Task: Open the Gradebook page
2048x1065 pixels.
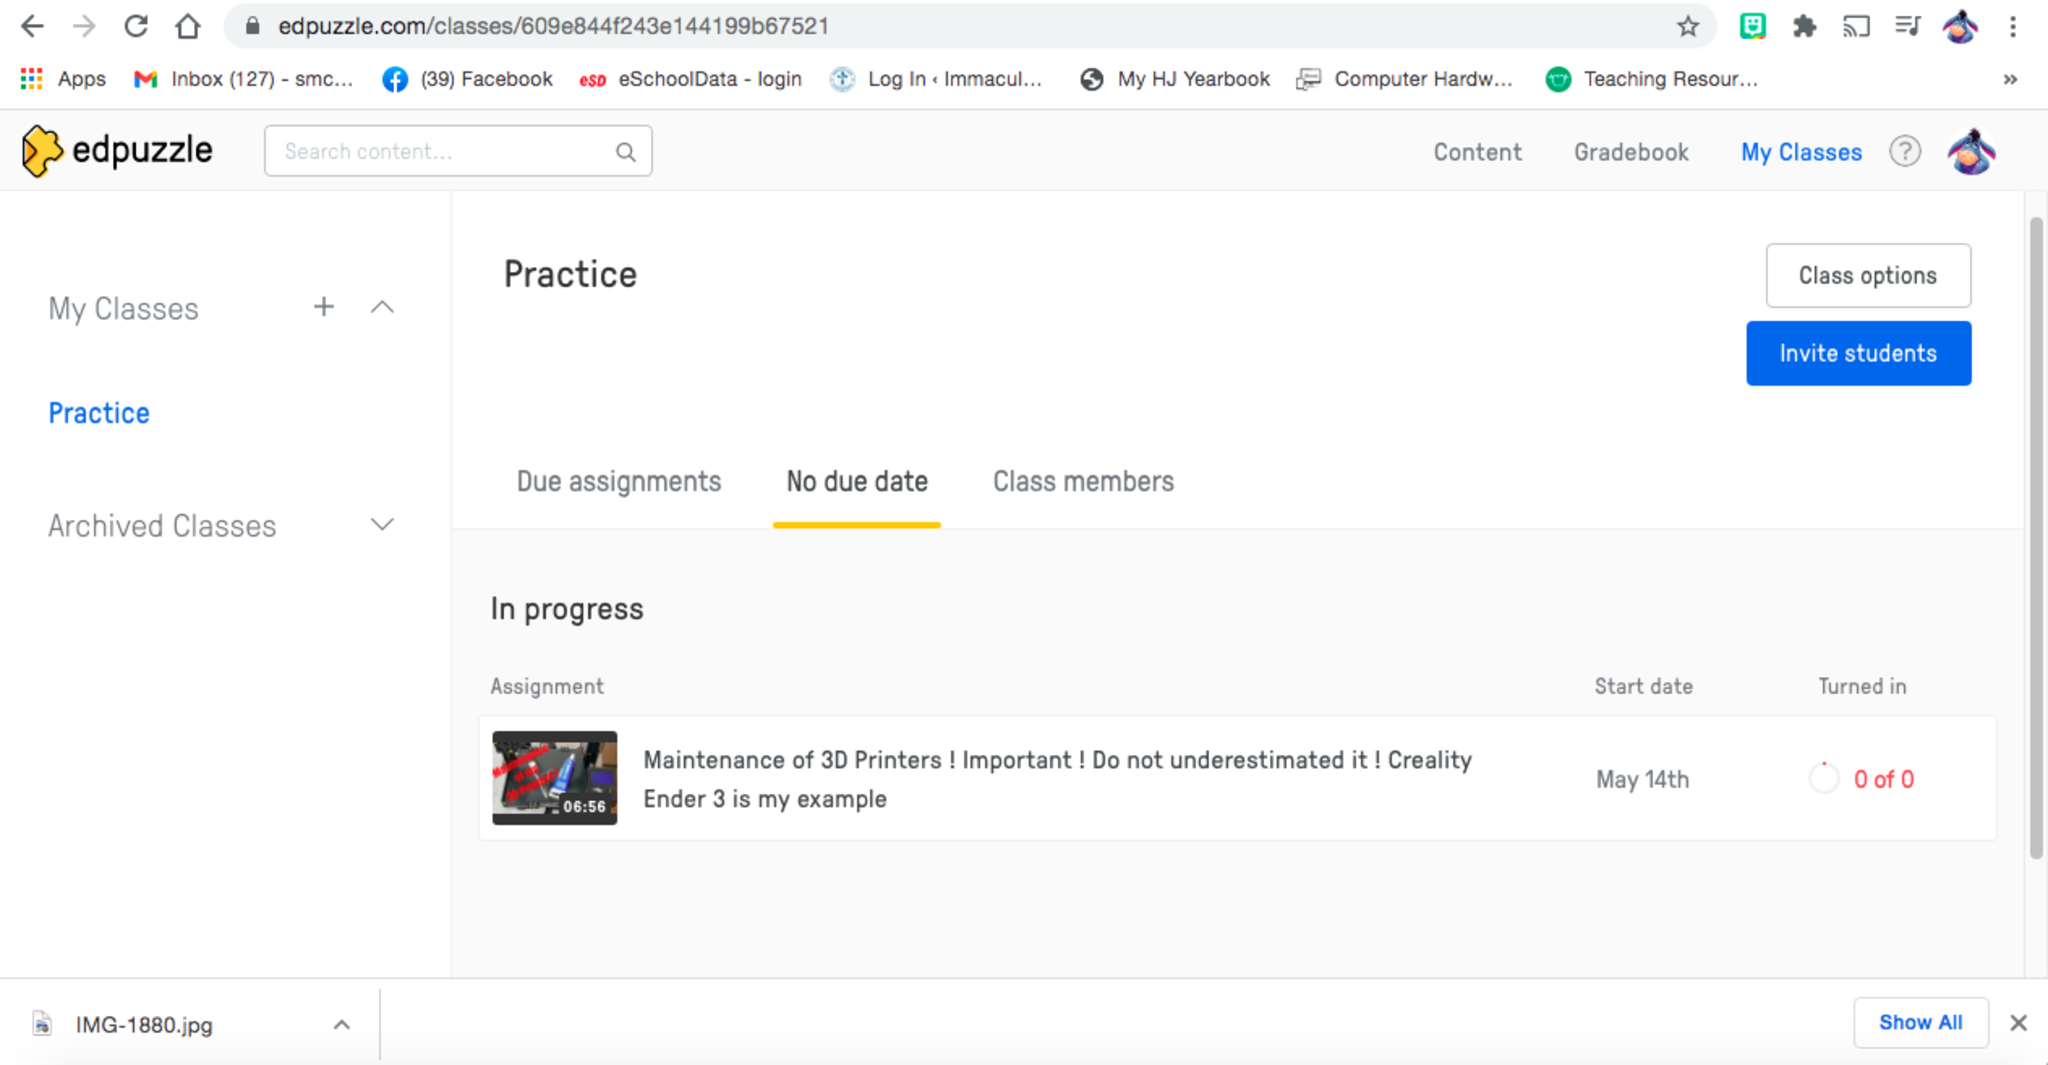Action: tap(1631, 152)
